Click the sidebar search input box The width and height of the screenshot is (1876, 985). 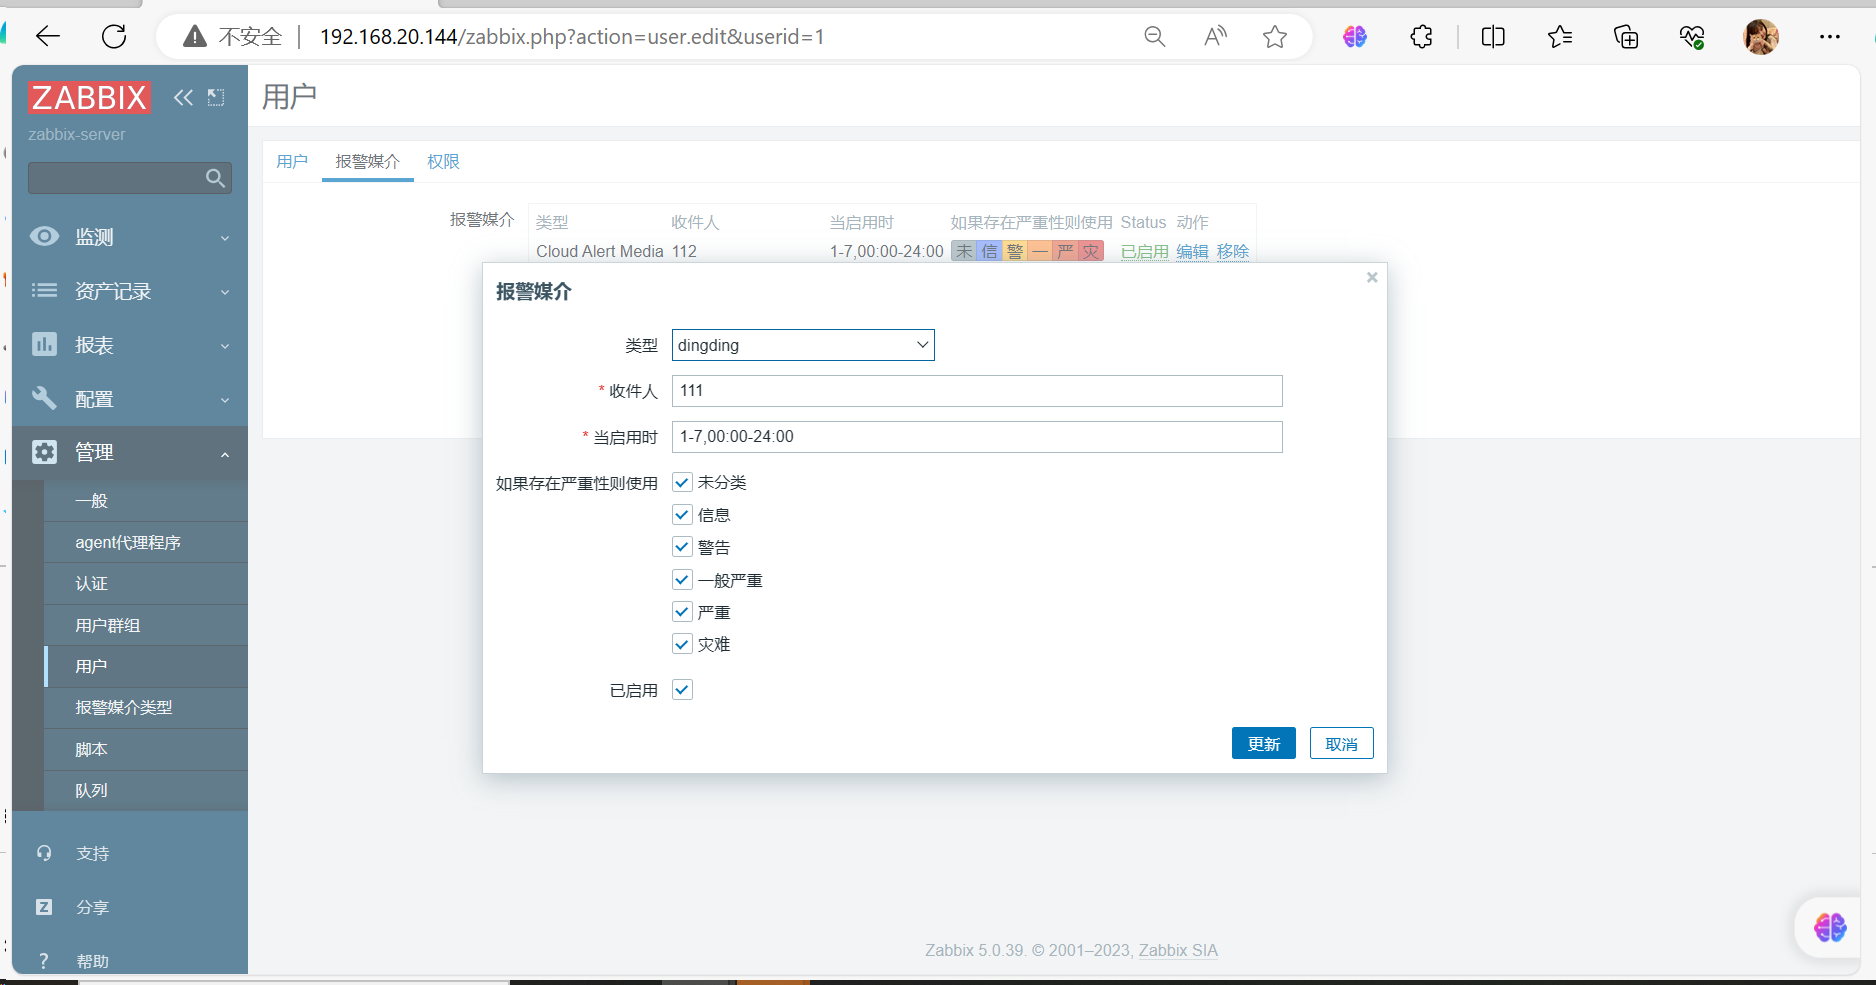[x=130, y=178]
